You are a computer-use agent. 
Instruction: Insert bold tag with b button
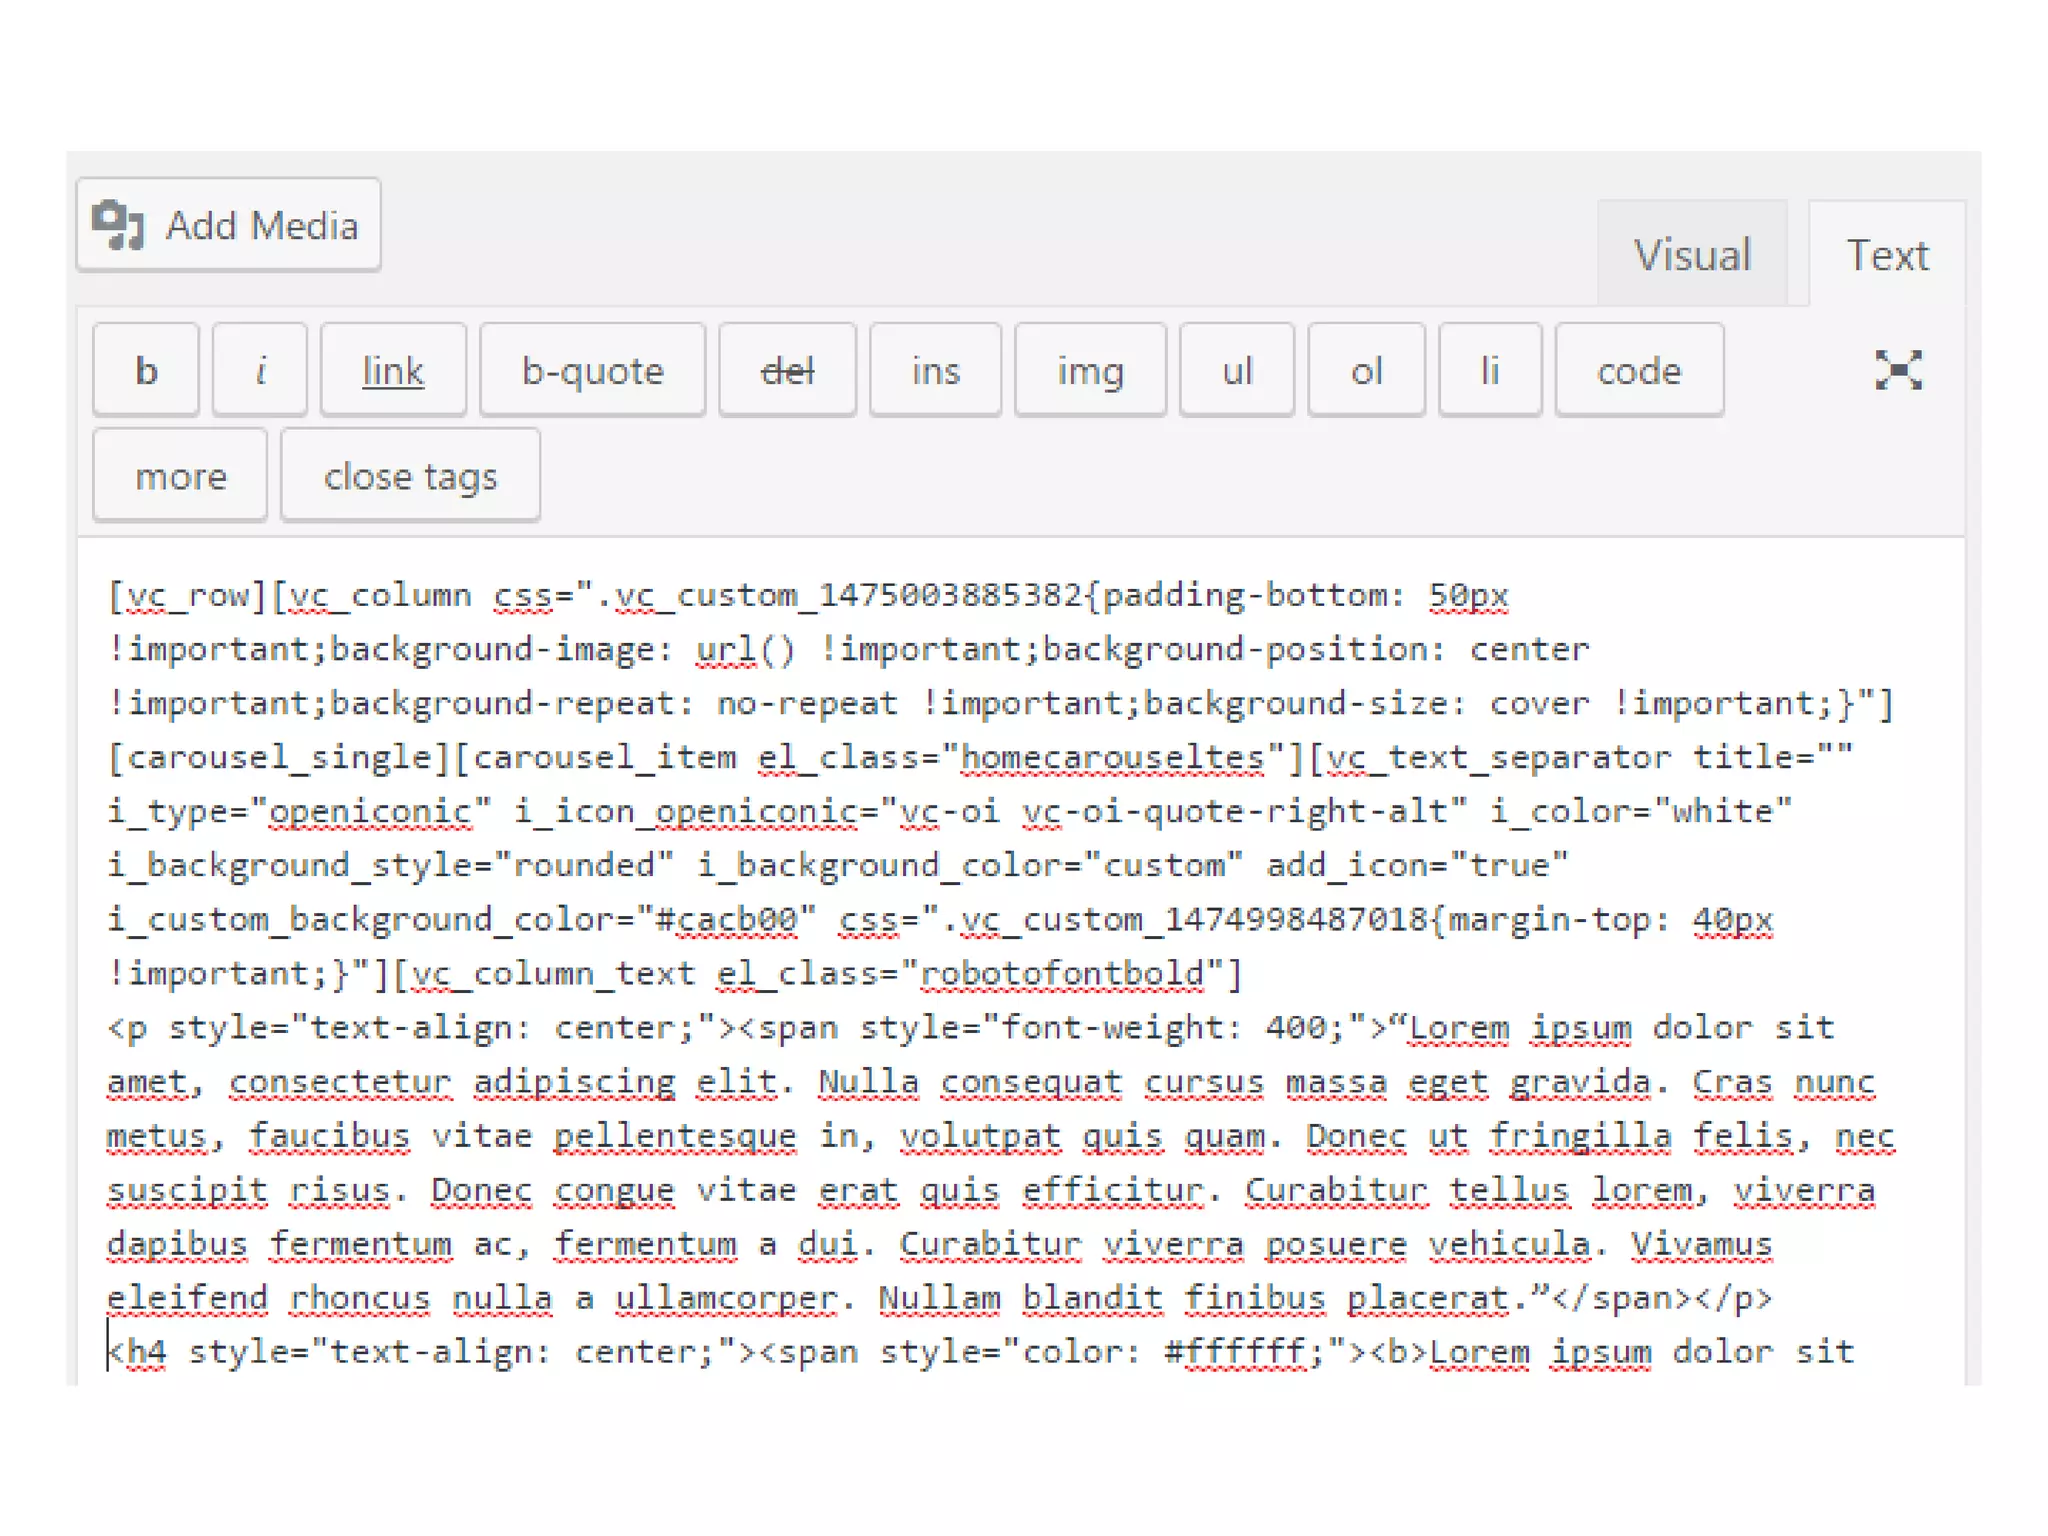(x=146, y=370)
